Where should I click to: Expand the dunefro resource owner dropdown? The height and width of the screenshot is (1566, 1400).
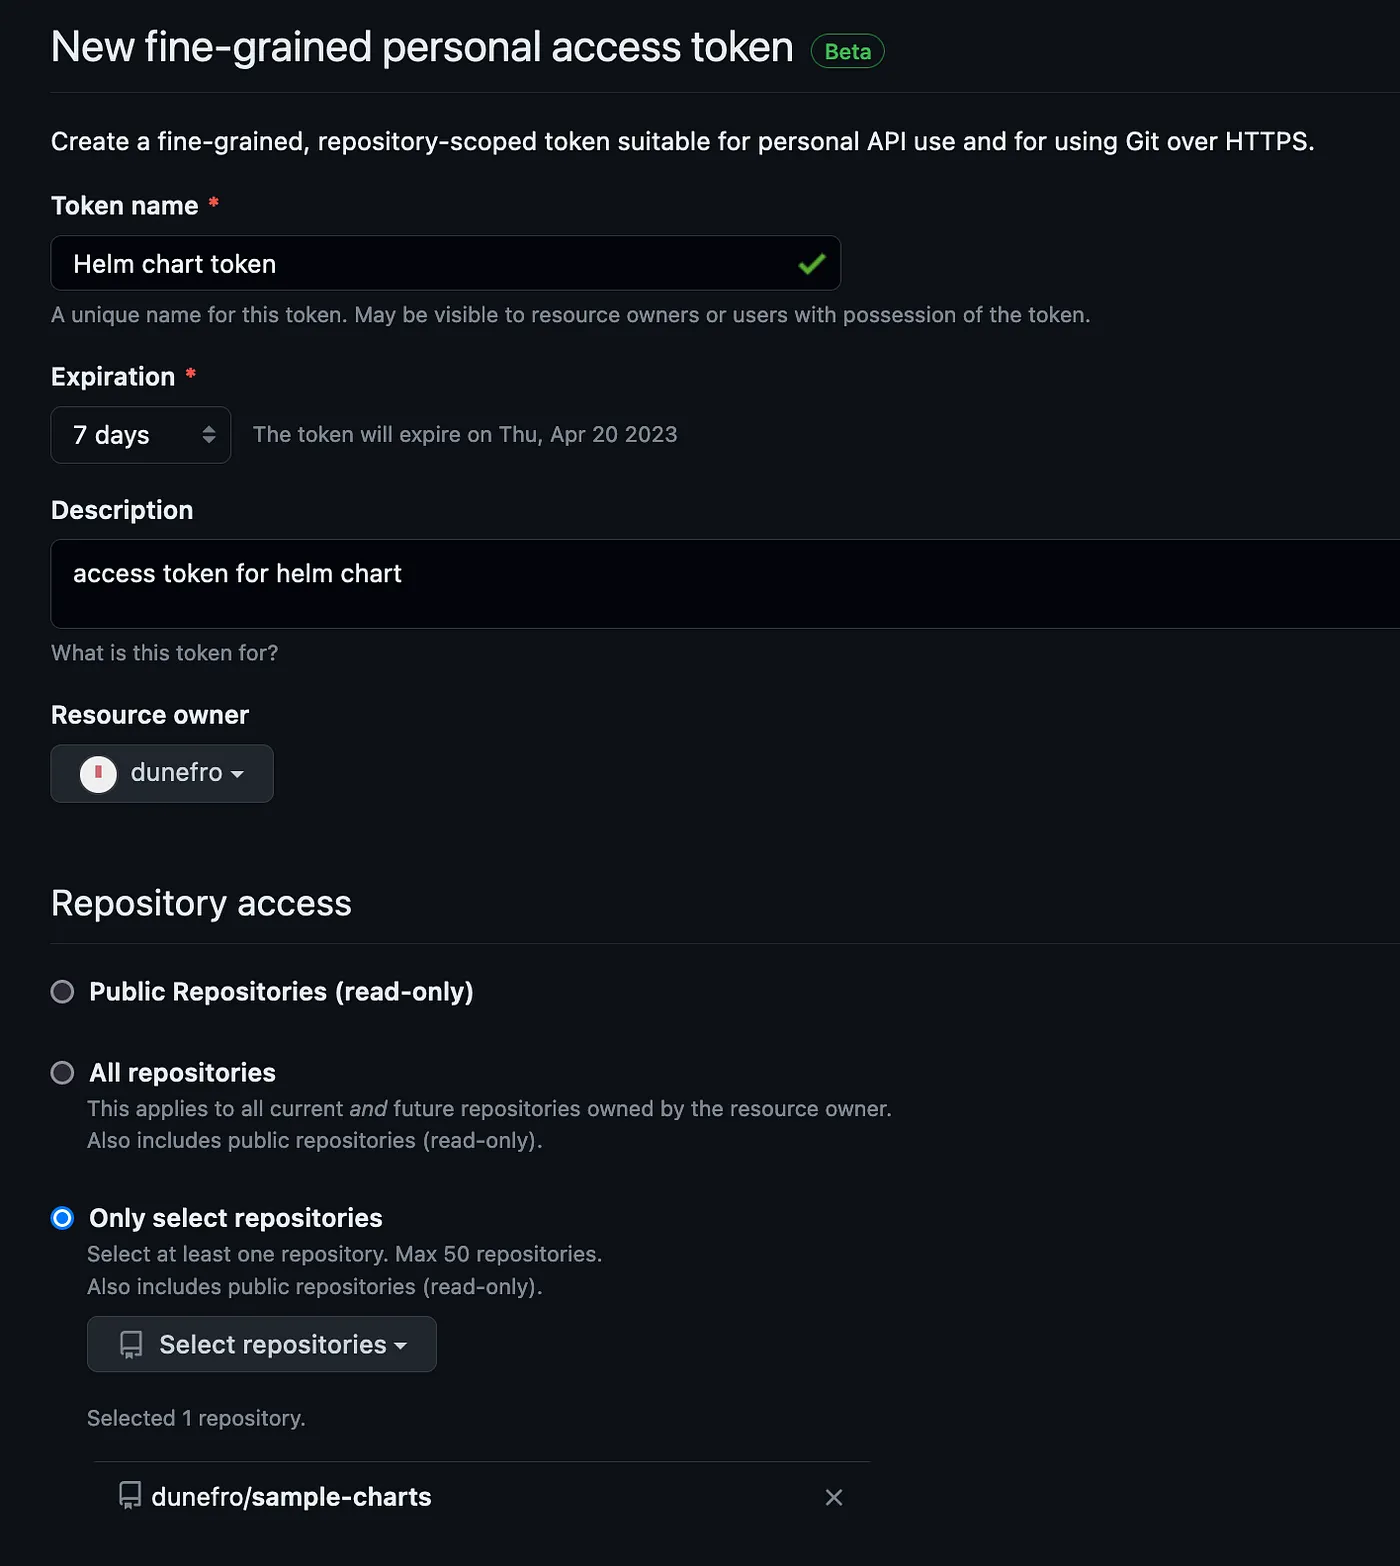pyautogui.click(x=162, y=773)
